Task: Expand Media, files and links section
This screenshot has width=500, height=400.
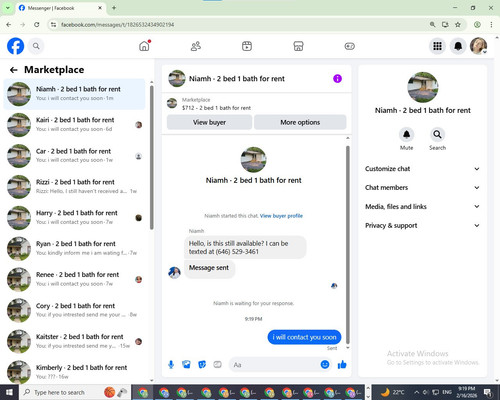Action: (x=422, y=207)
